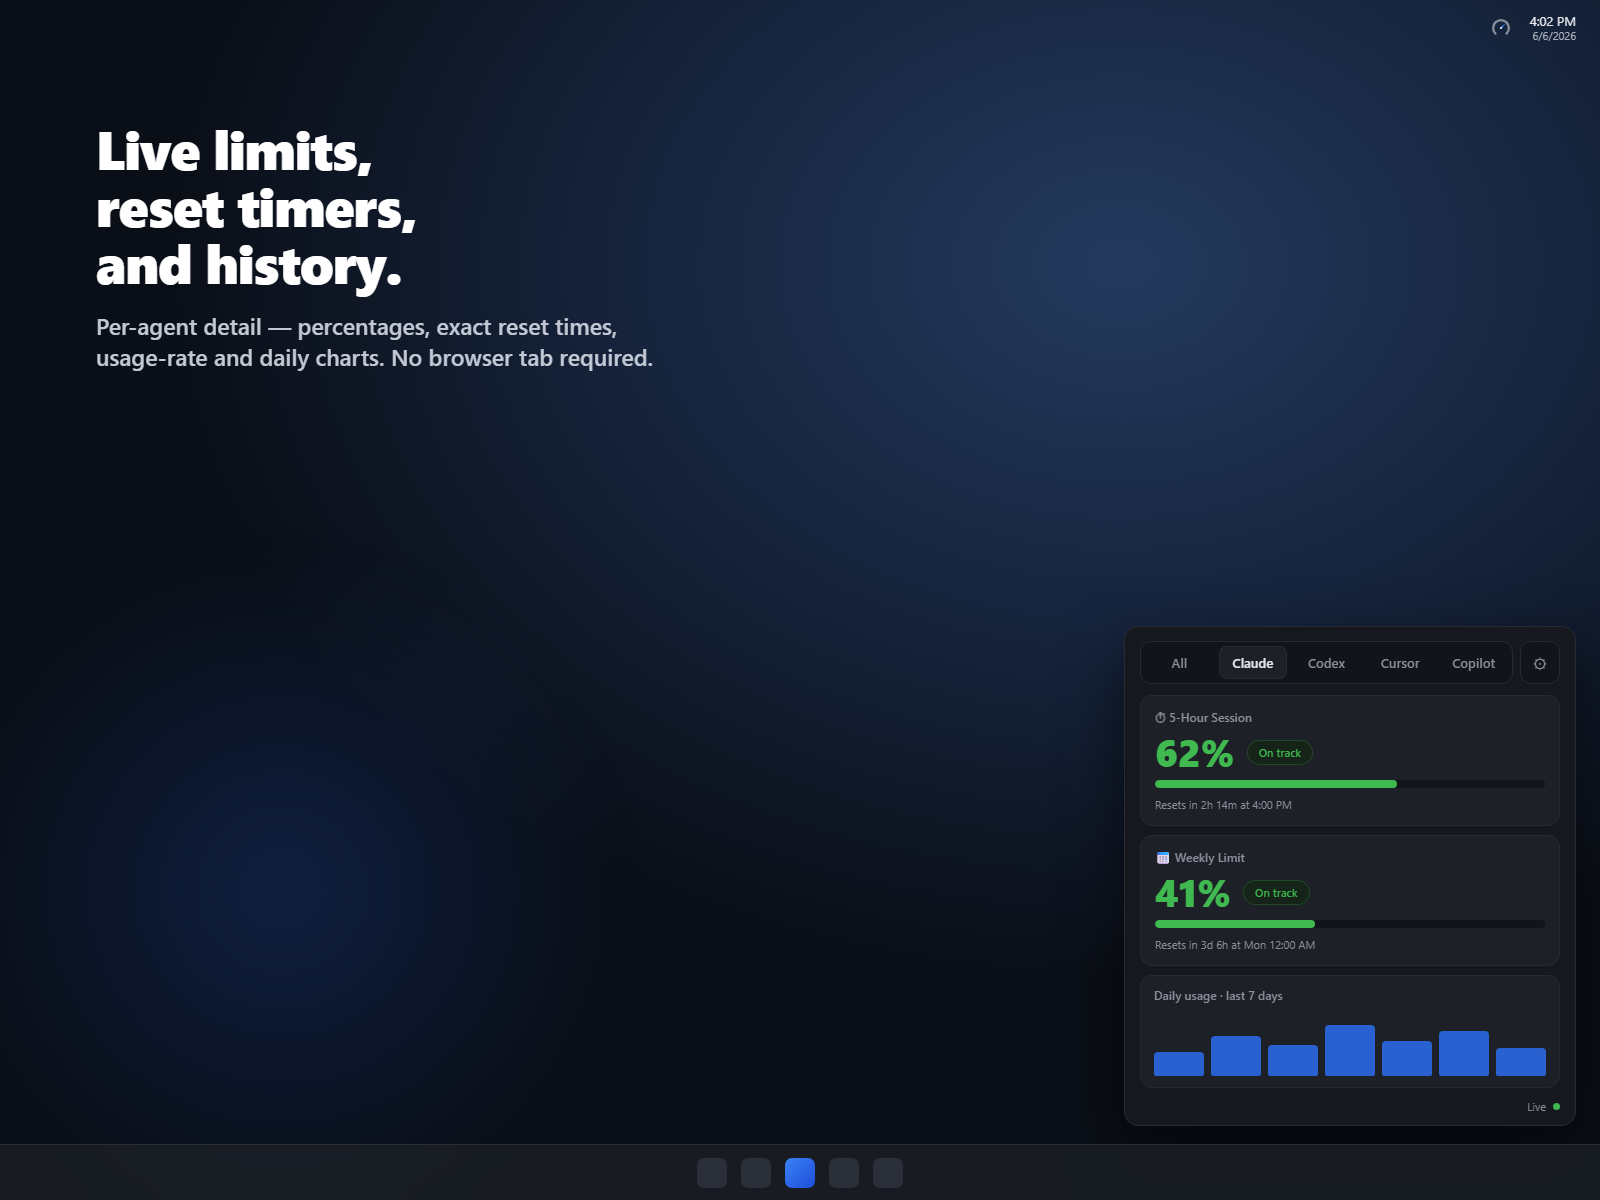This screenshot has width=1600, height=1200.
Task: Click the sixth bar in daily usage chart
Action: 1464,1053
